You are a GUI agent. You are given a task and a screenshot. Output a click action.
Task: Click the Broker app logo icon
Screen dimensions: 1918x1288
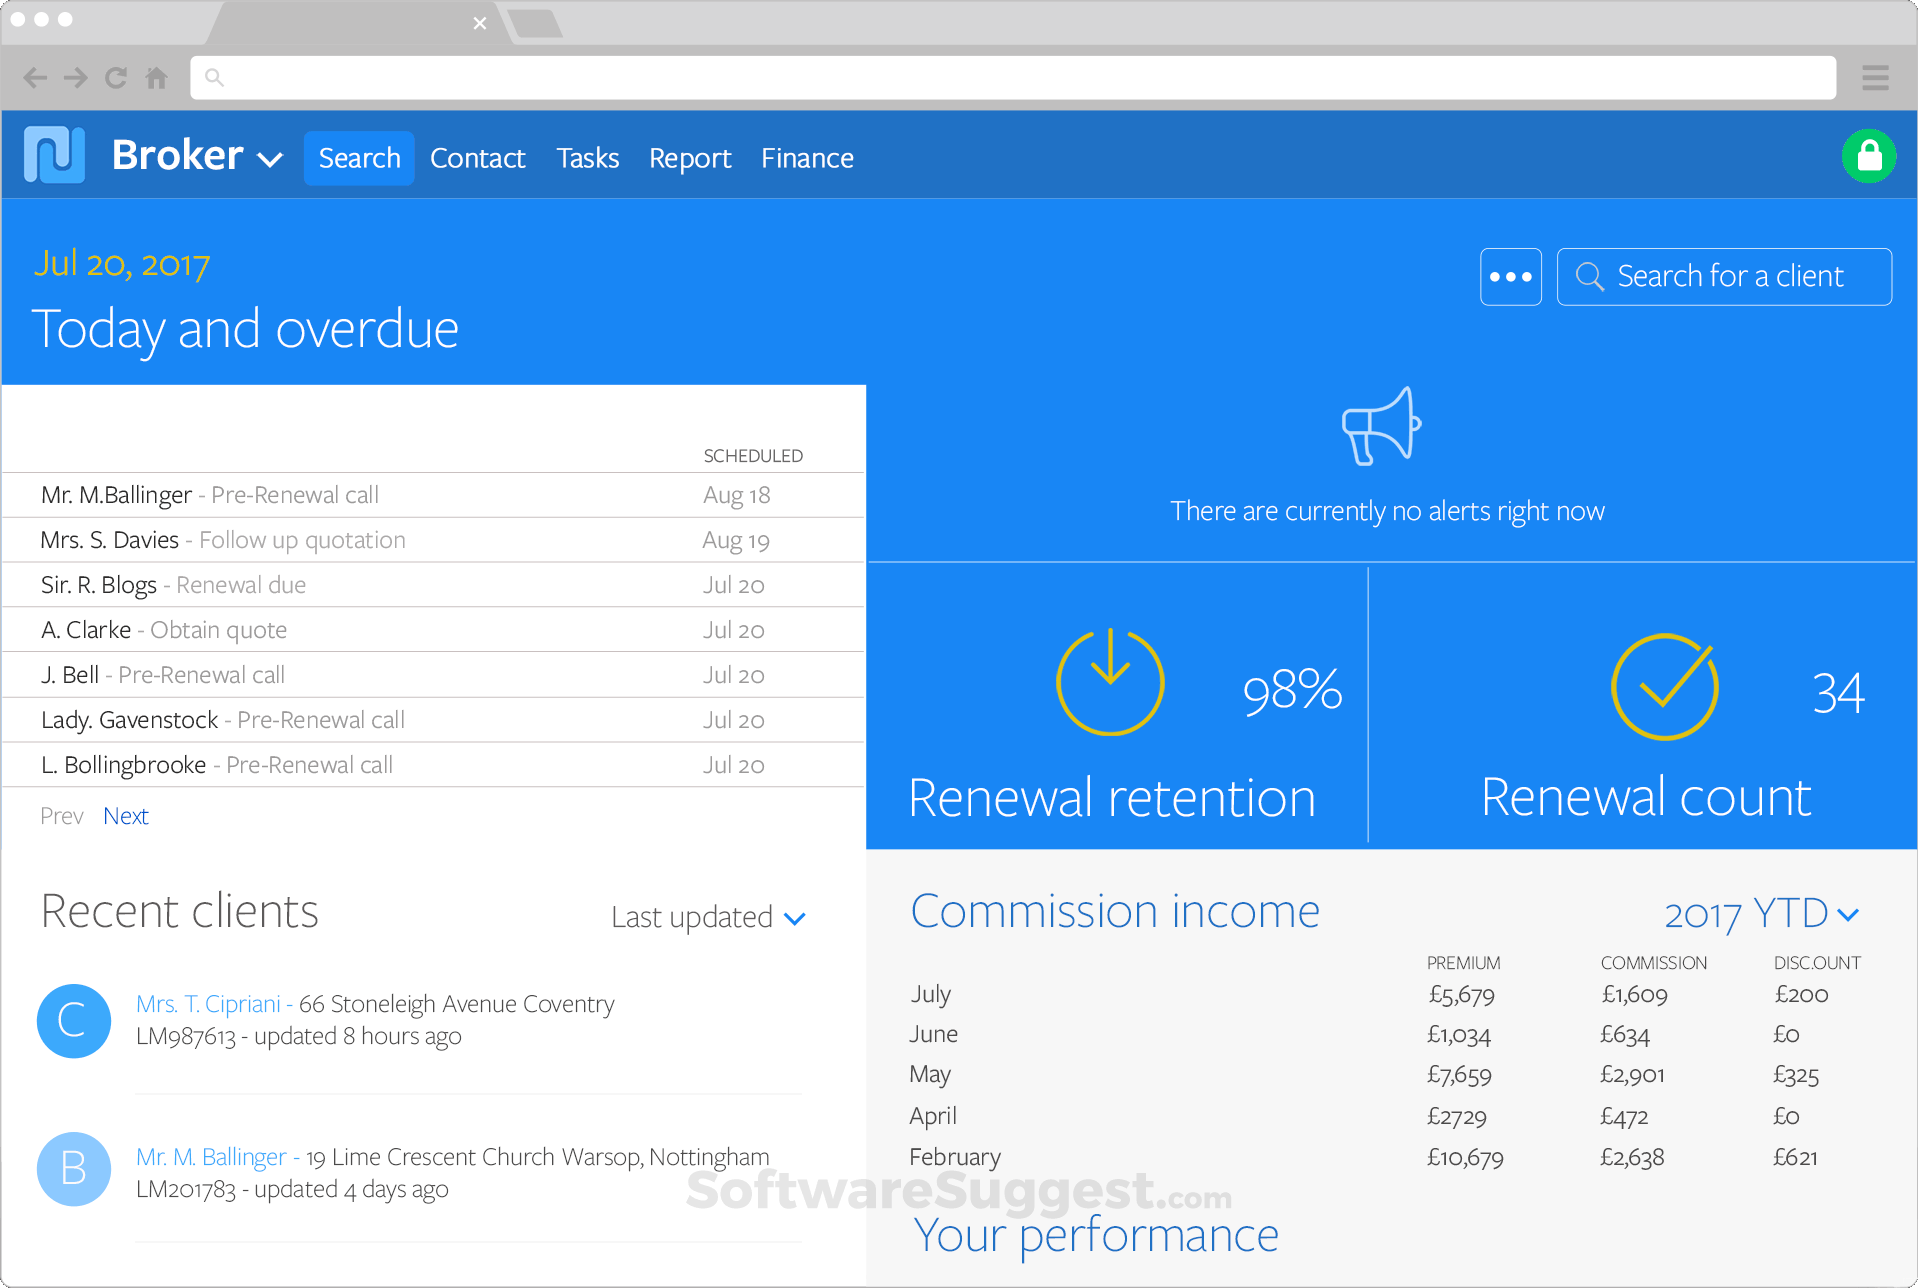[54, 155]
